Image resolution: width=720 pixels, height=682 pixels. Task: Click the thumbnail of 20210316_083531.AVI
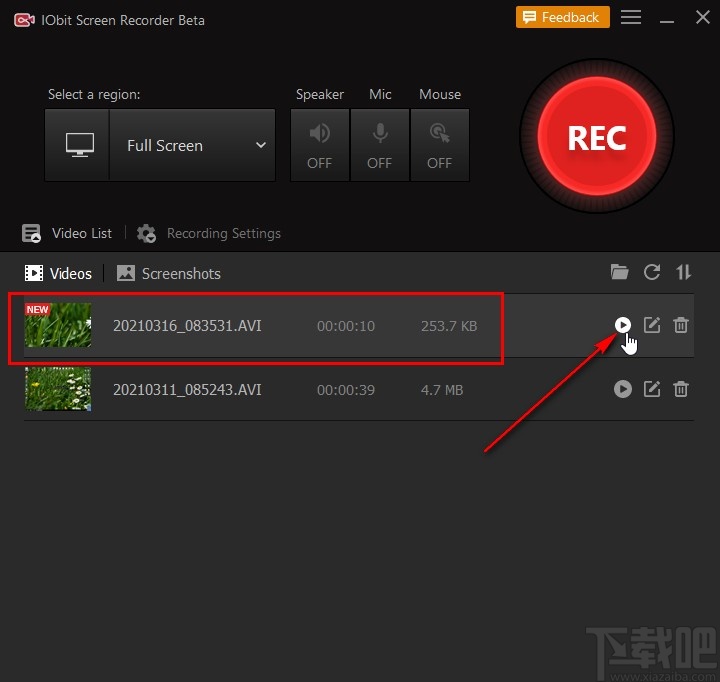tap(58, 325)
